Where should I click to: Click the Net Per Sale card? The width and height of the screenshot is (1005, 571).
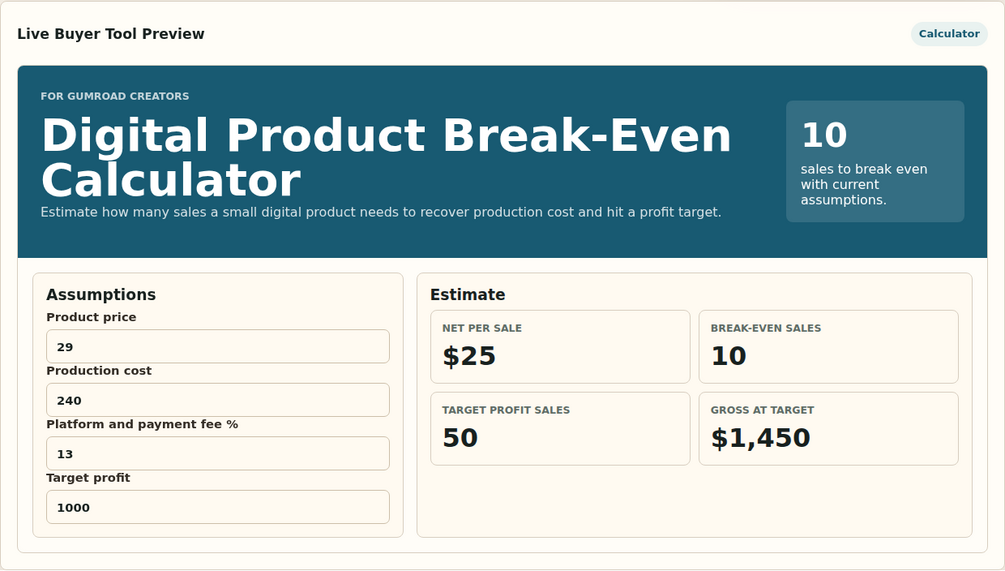point(560,347)
